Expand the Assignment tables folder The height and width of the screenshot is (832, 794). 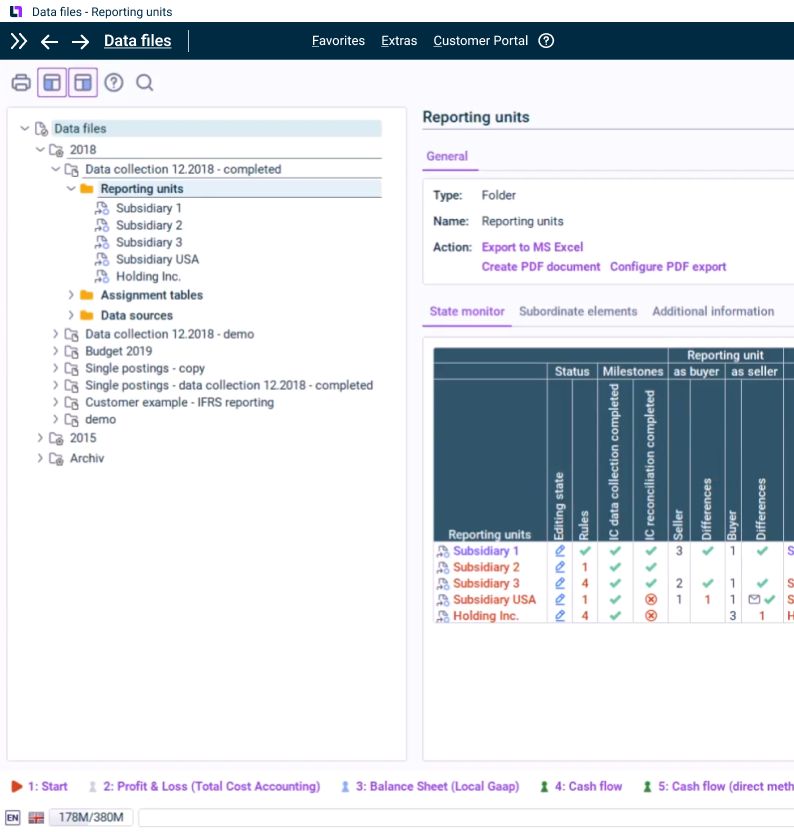[x=71, y=296]
